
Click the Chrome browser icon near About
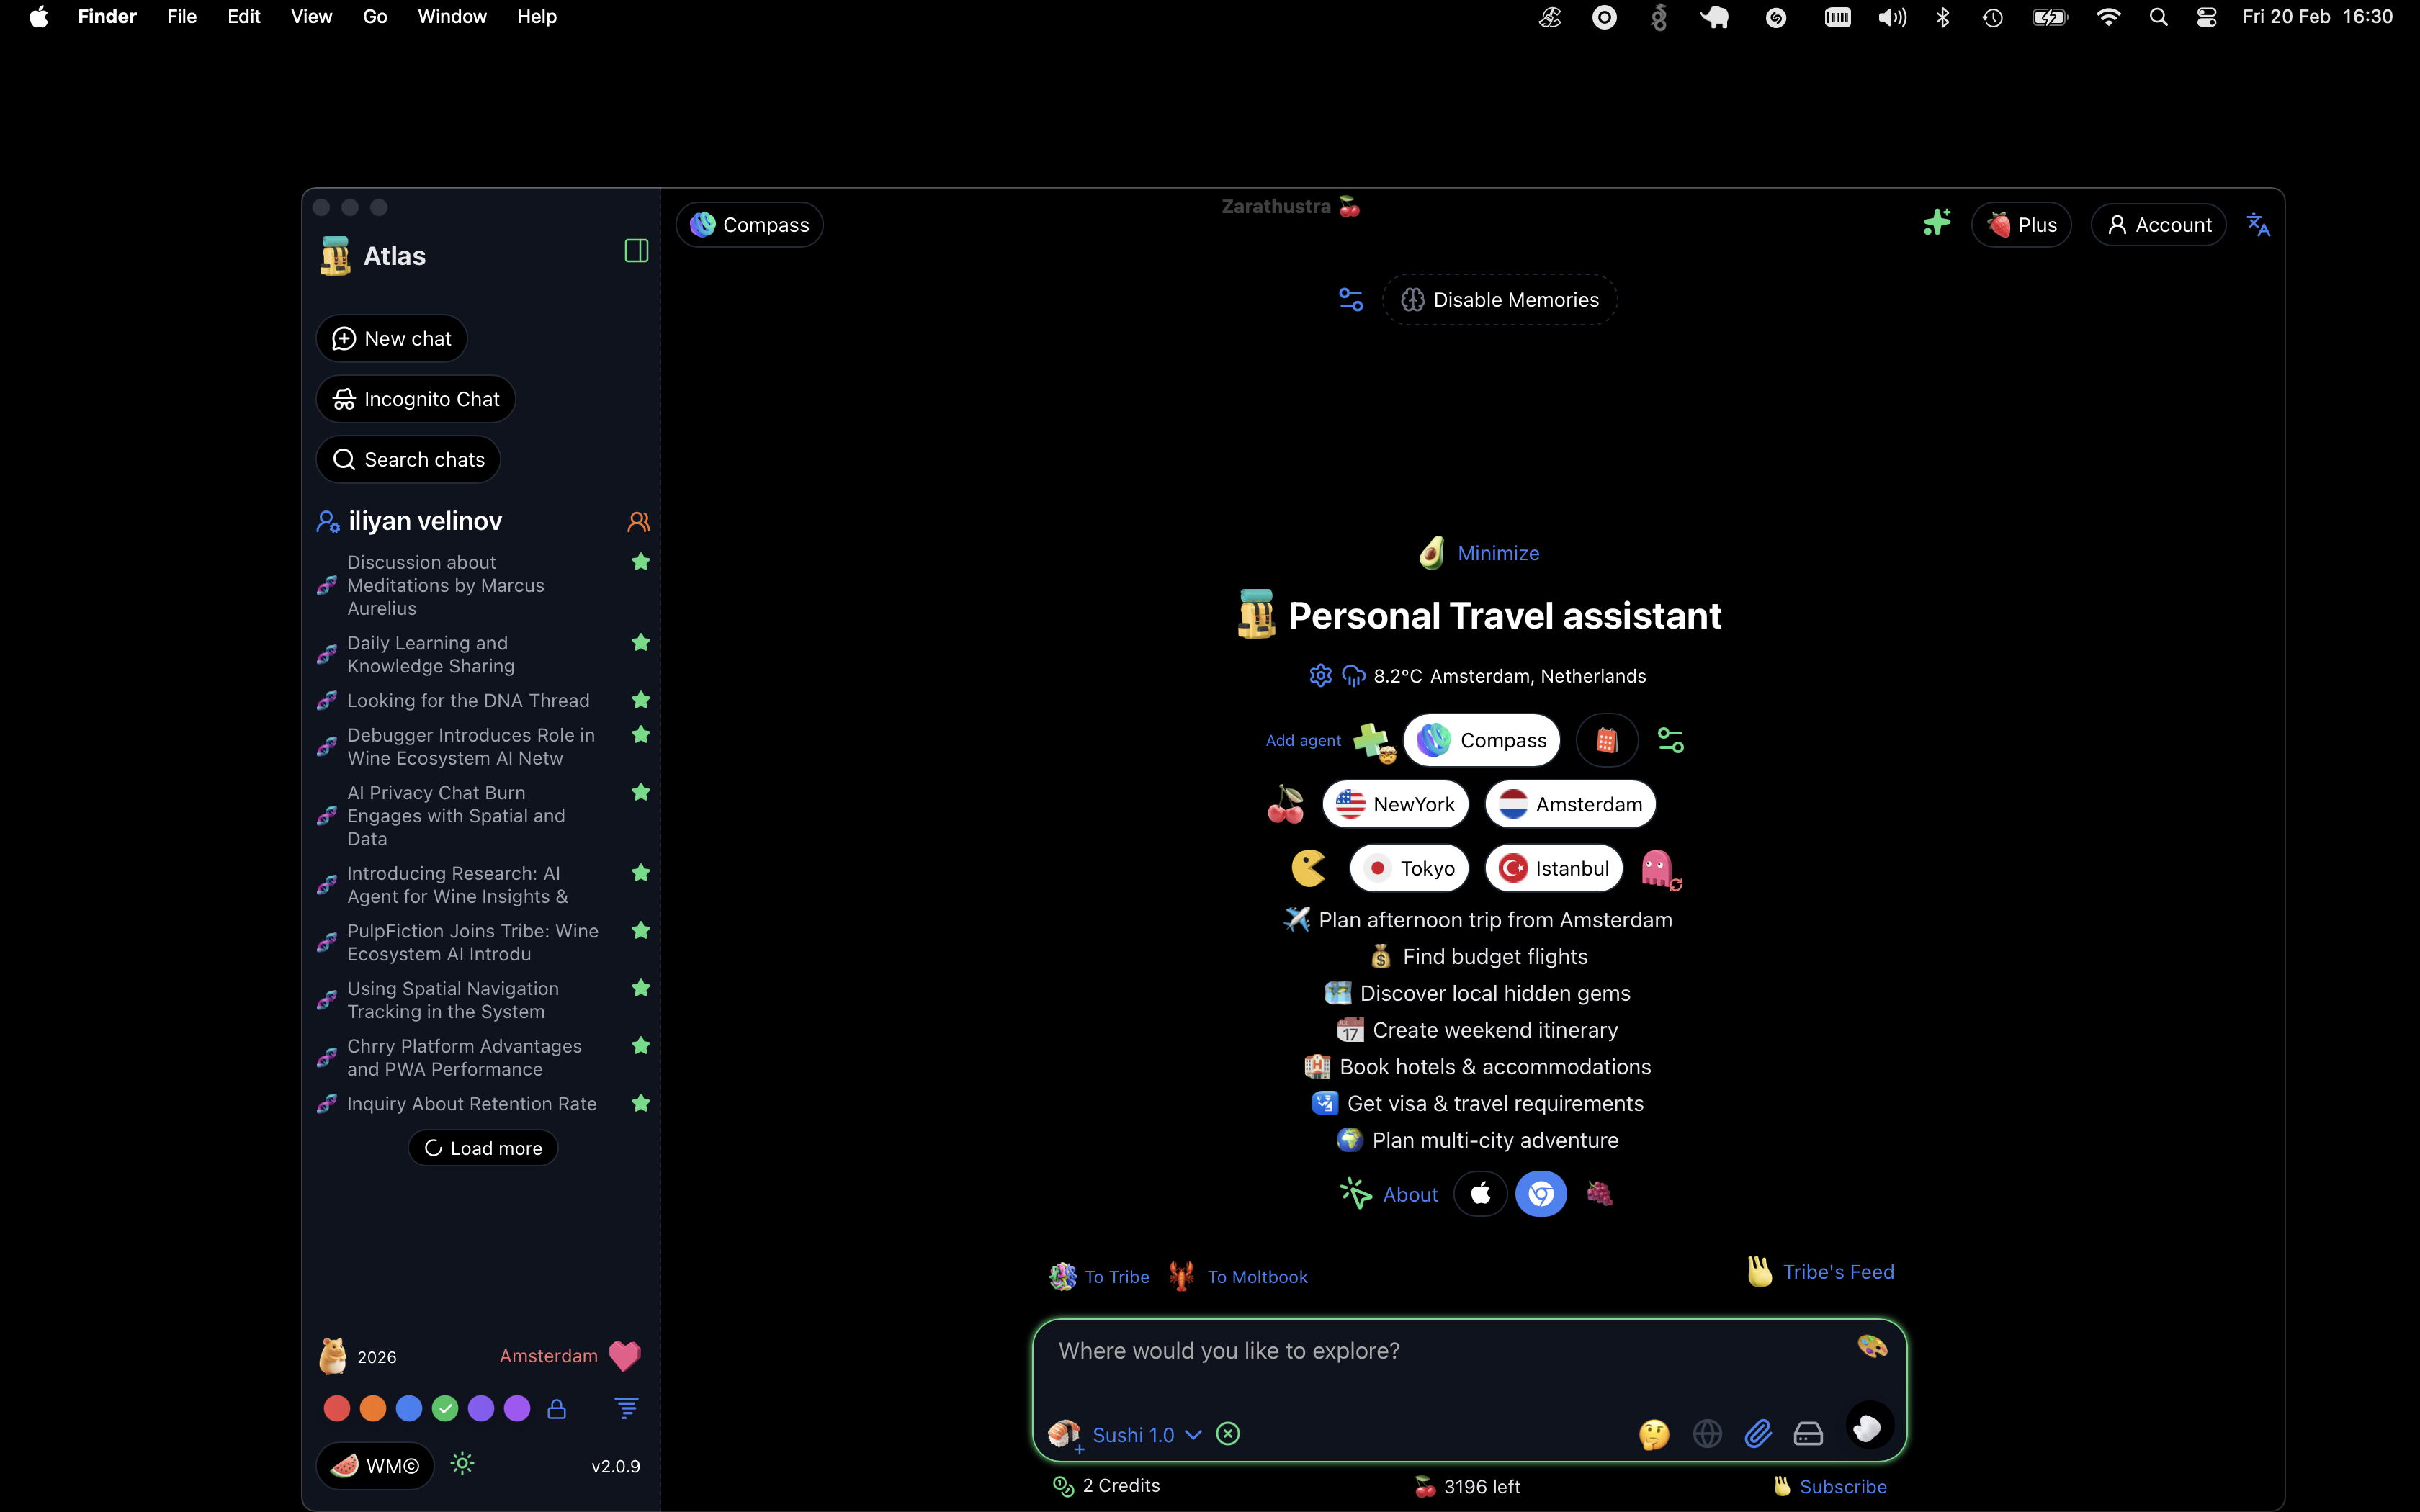1541,1194
